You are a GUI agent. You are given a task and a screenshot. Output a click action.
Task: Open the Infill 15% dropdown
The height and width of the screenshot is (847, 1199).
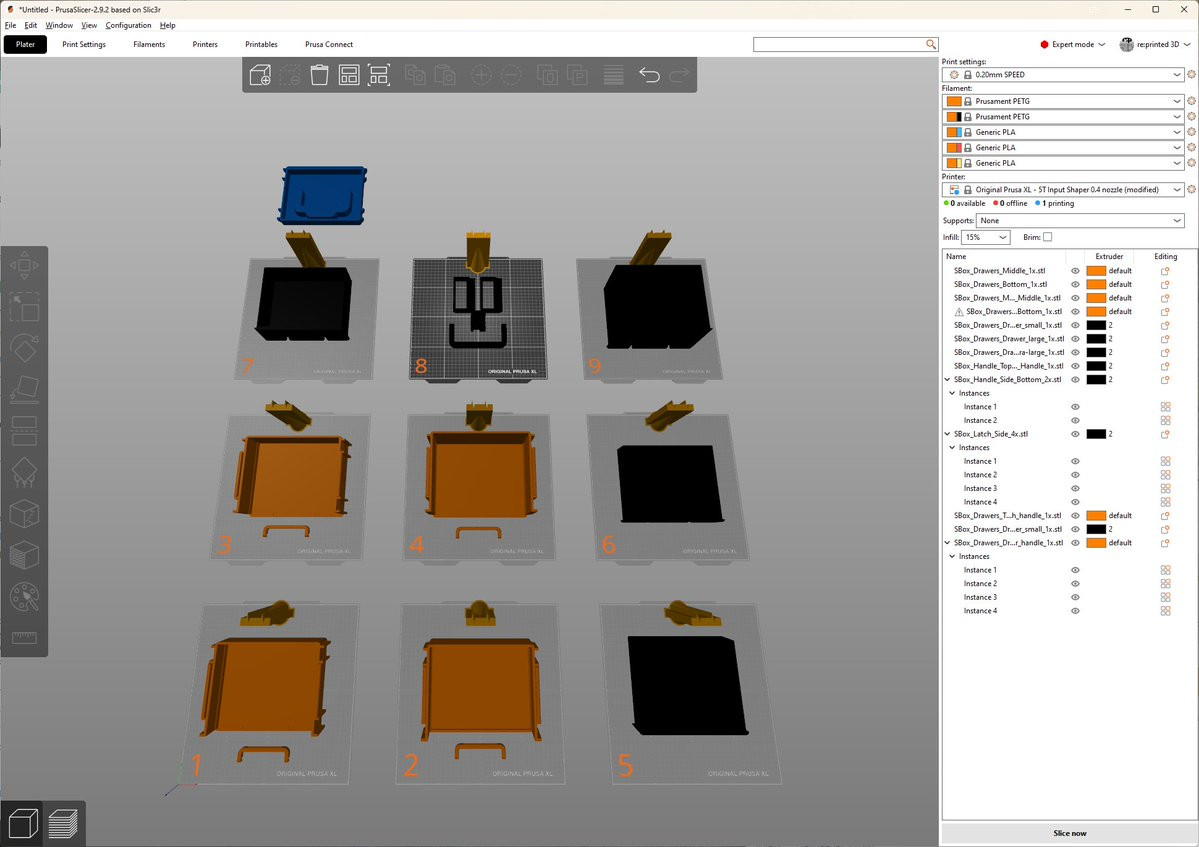[986, 237]
